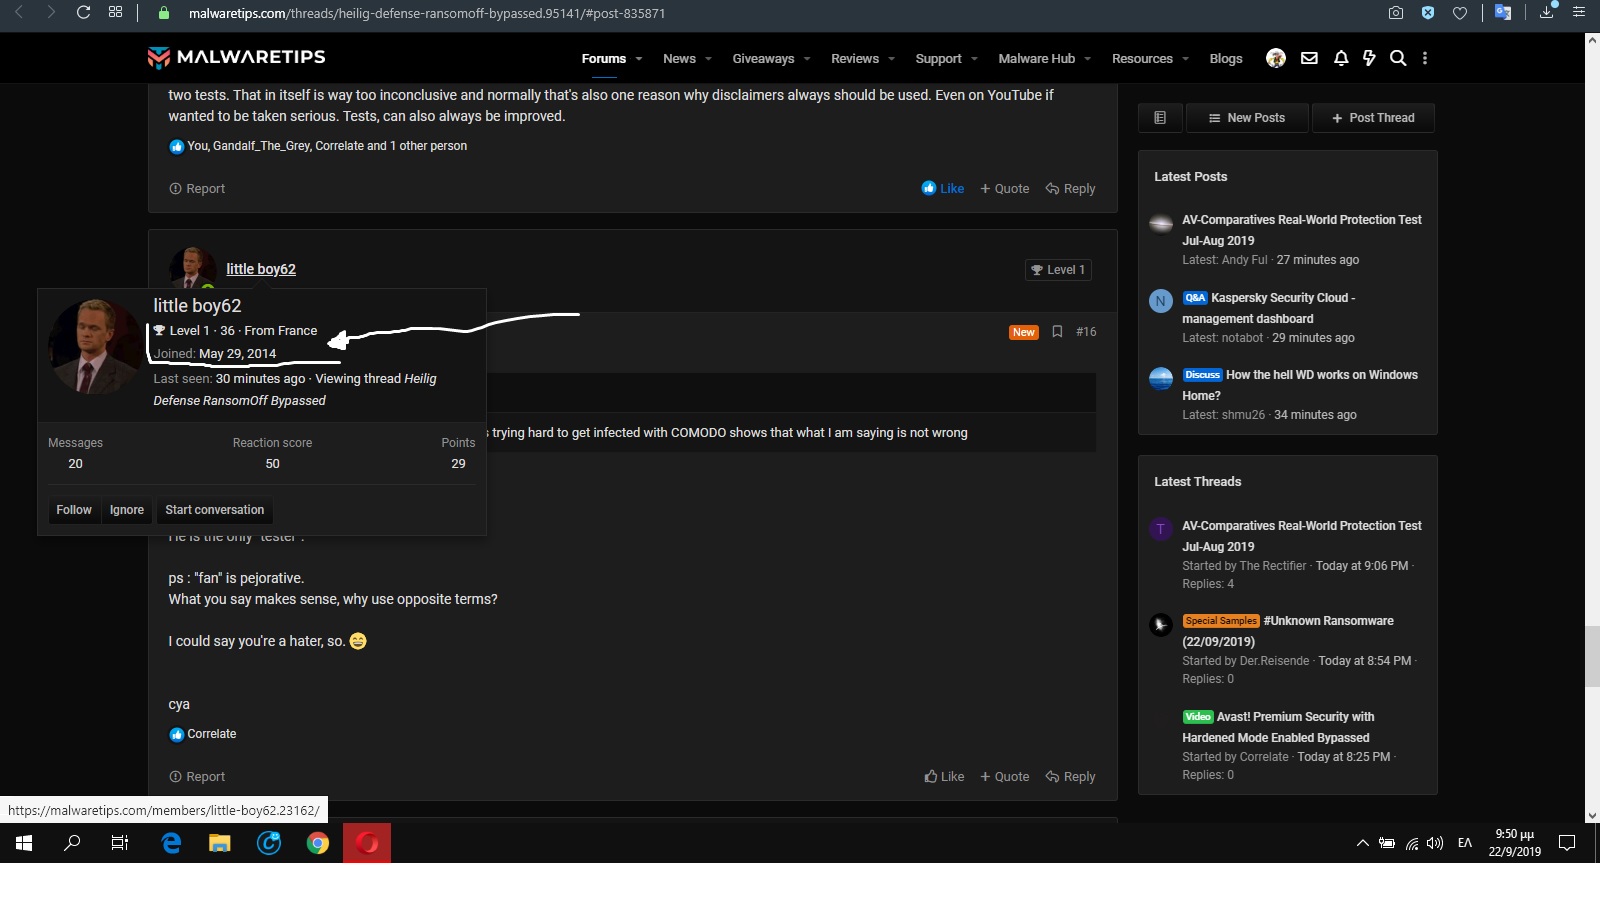Expand the Forums dropdown arrow
Viewport: 1600px width, 900px height.
(x=639, y=59)
